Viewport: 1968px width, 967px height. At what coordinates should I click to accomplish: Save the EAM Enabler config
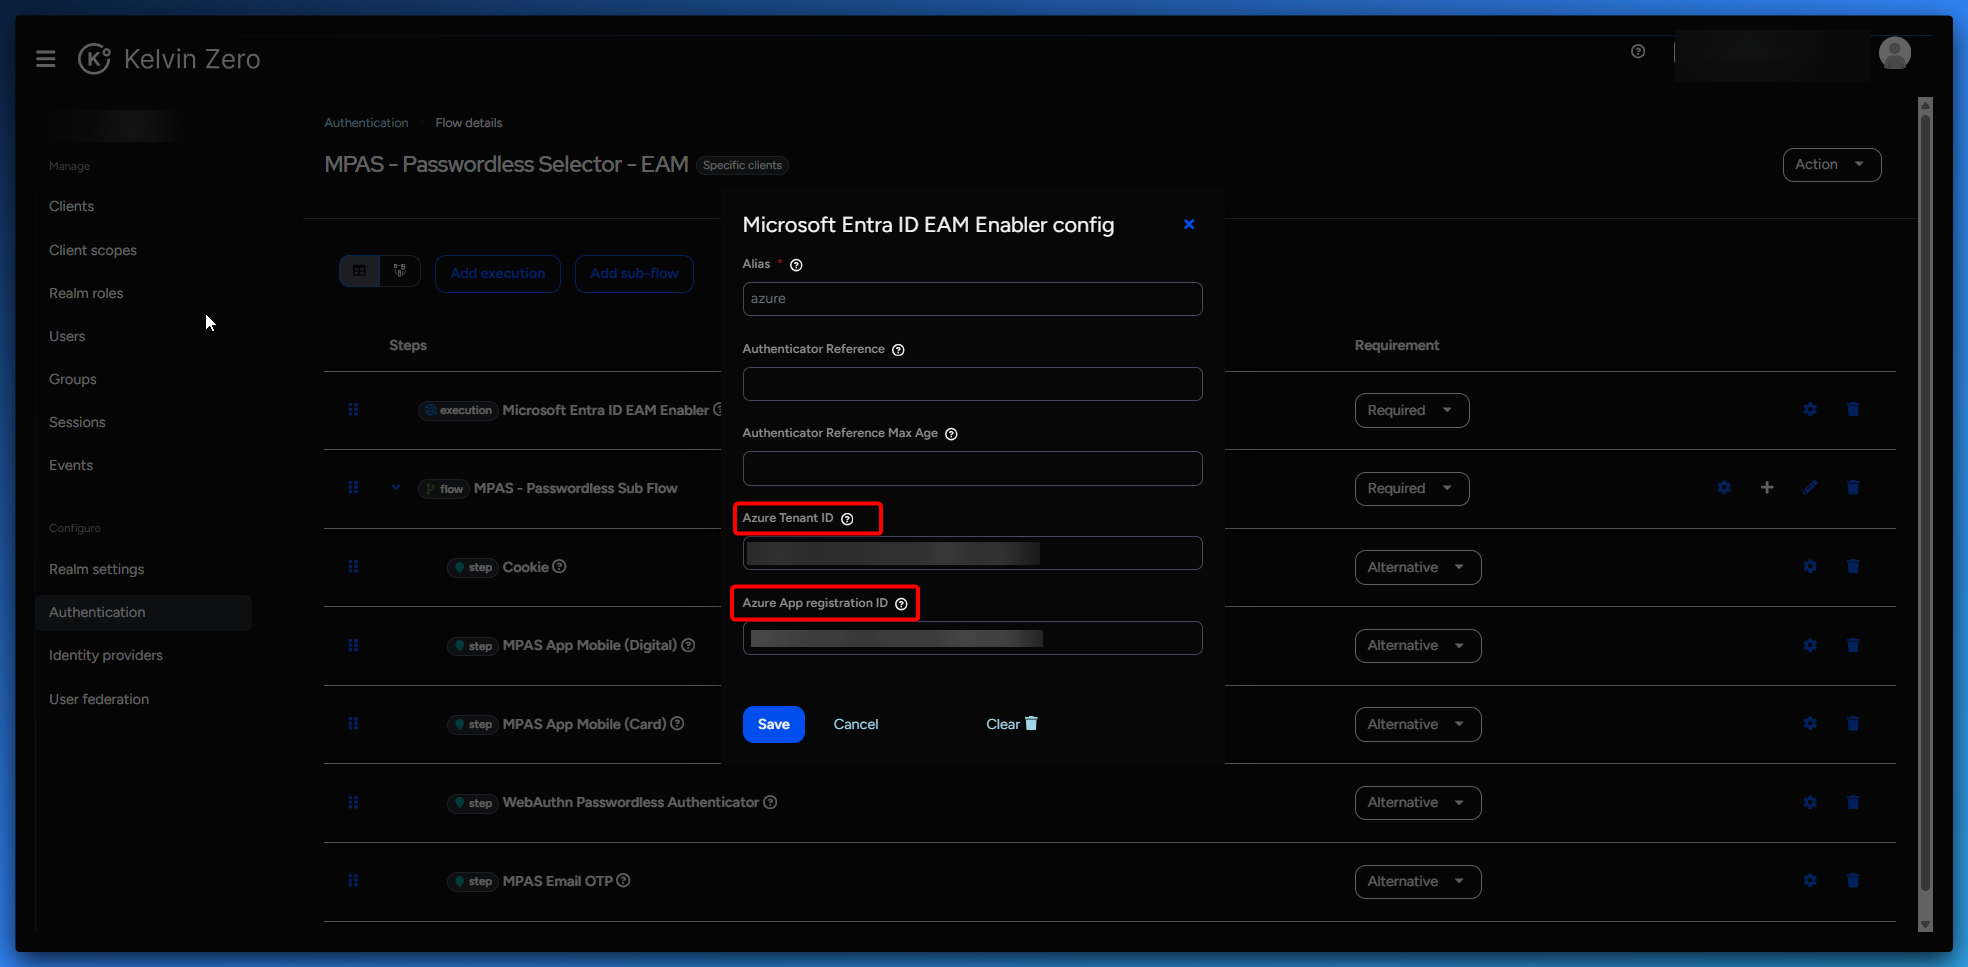tap(773, 724)
